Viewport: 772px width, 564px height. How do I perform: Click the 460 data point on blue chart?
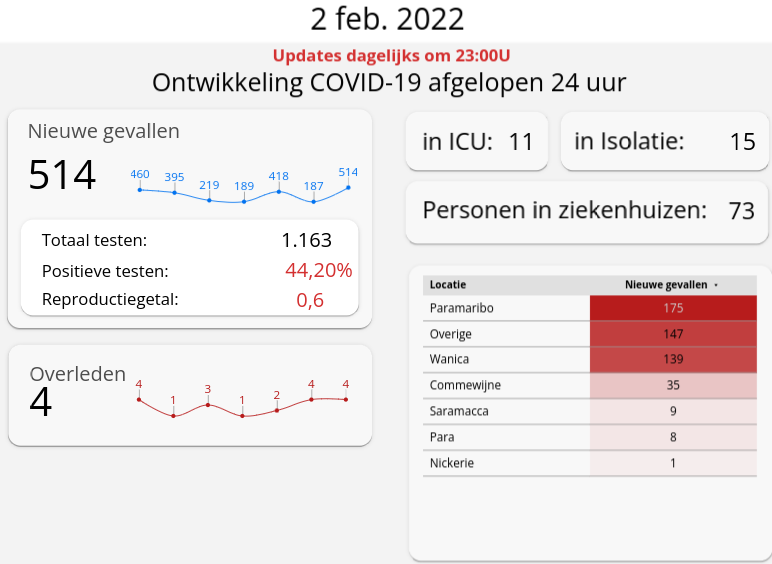(140, 189)
